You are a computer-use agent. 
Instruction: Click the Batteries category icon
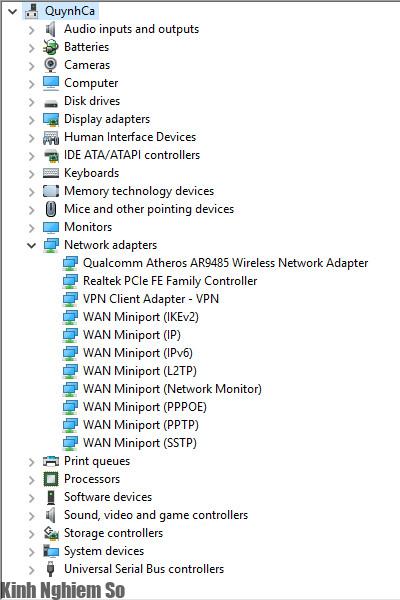click(x=51, y=47)
